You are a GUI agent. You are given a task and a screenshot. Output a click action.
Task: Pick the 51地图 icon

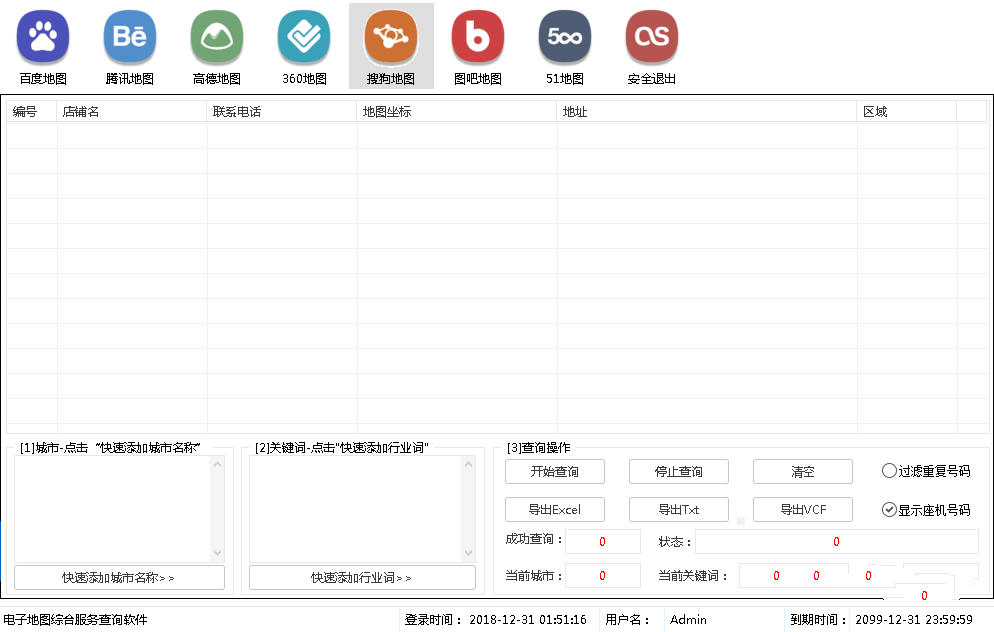[x=565, y=37]
